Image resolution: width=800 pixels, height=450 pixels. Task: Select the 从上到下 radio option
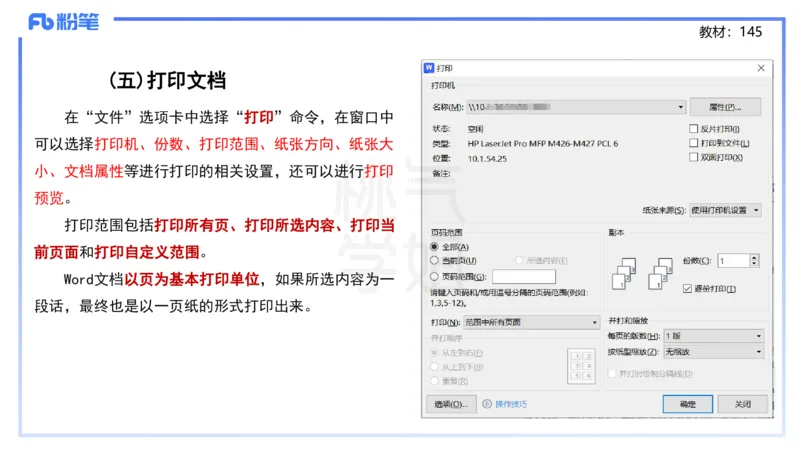tap(434, 367)
